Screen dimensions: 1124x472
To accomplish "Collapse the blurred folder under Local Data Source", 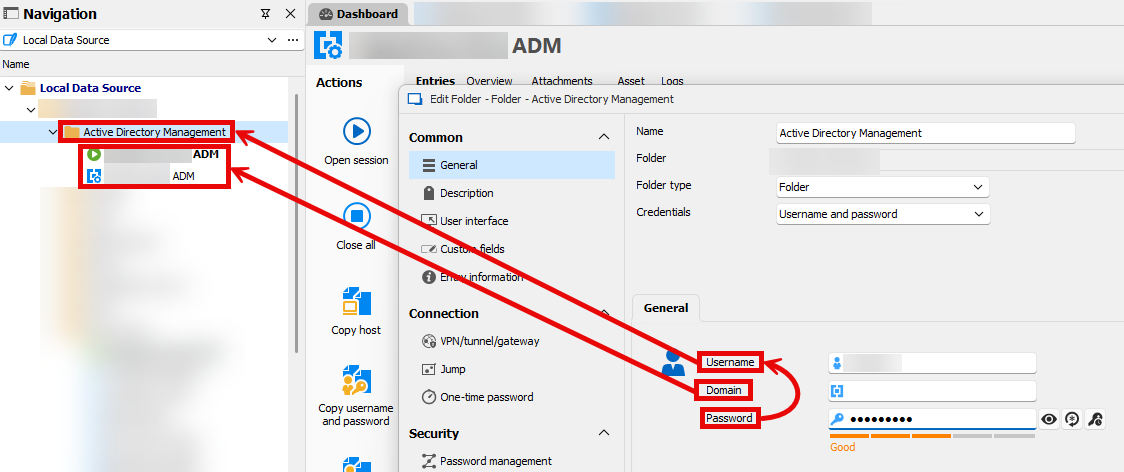I will 31,110.
